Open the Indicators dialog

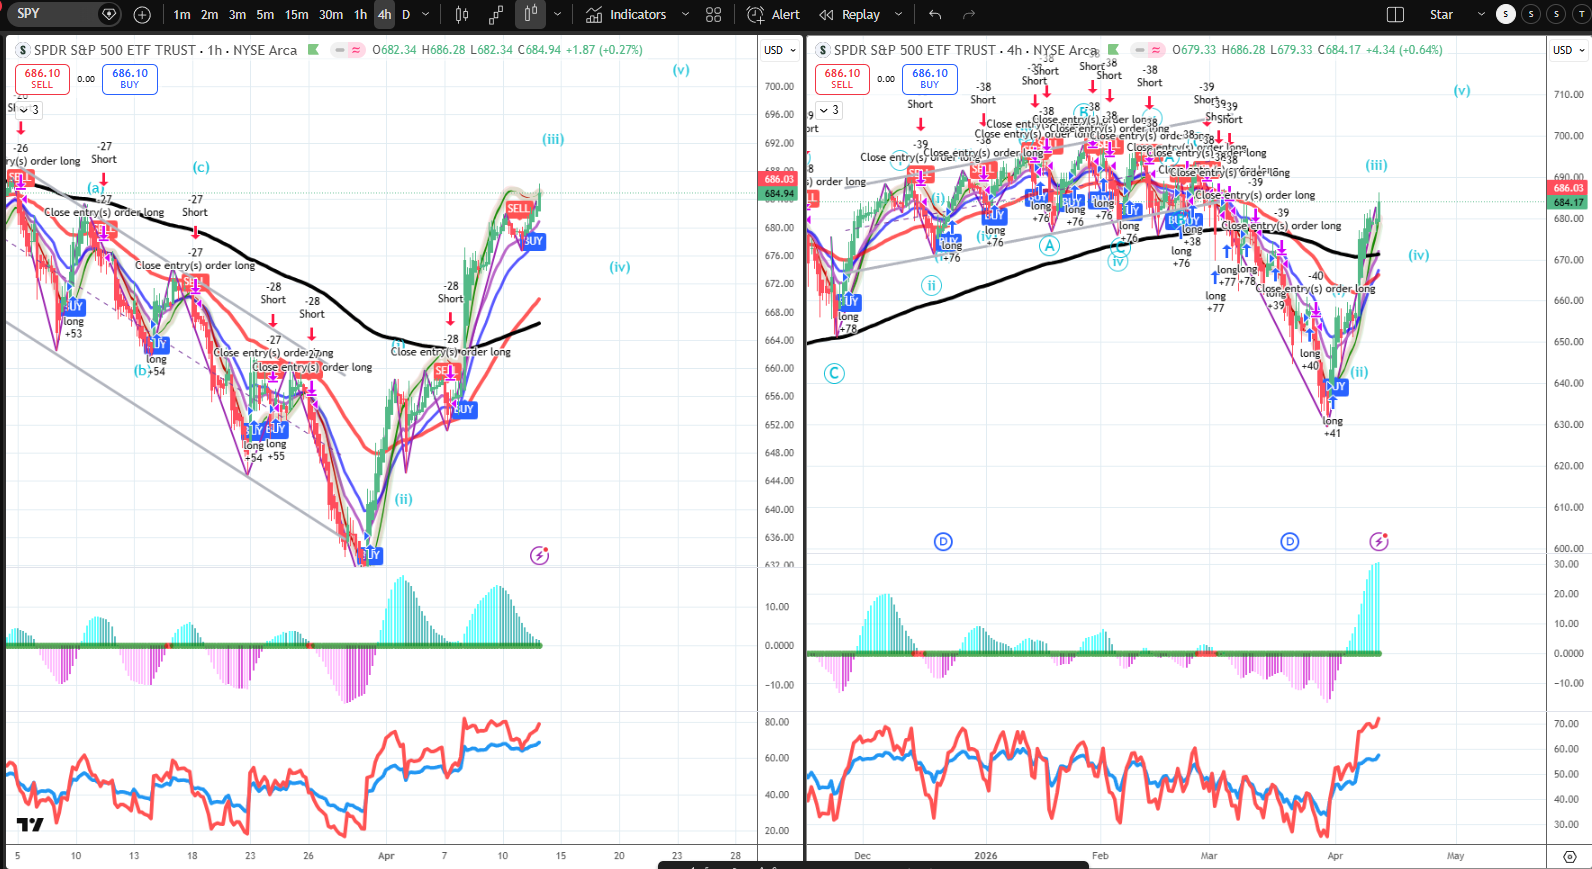tap(627, 15)
